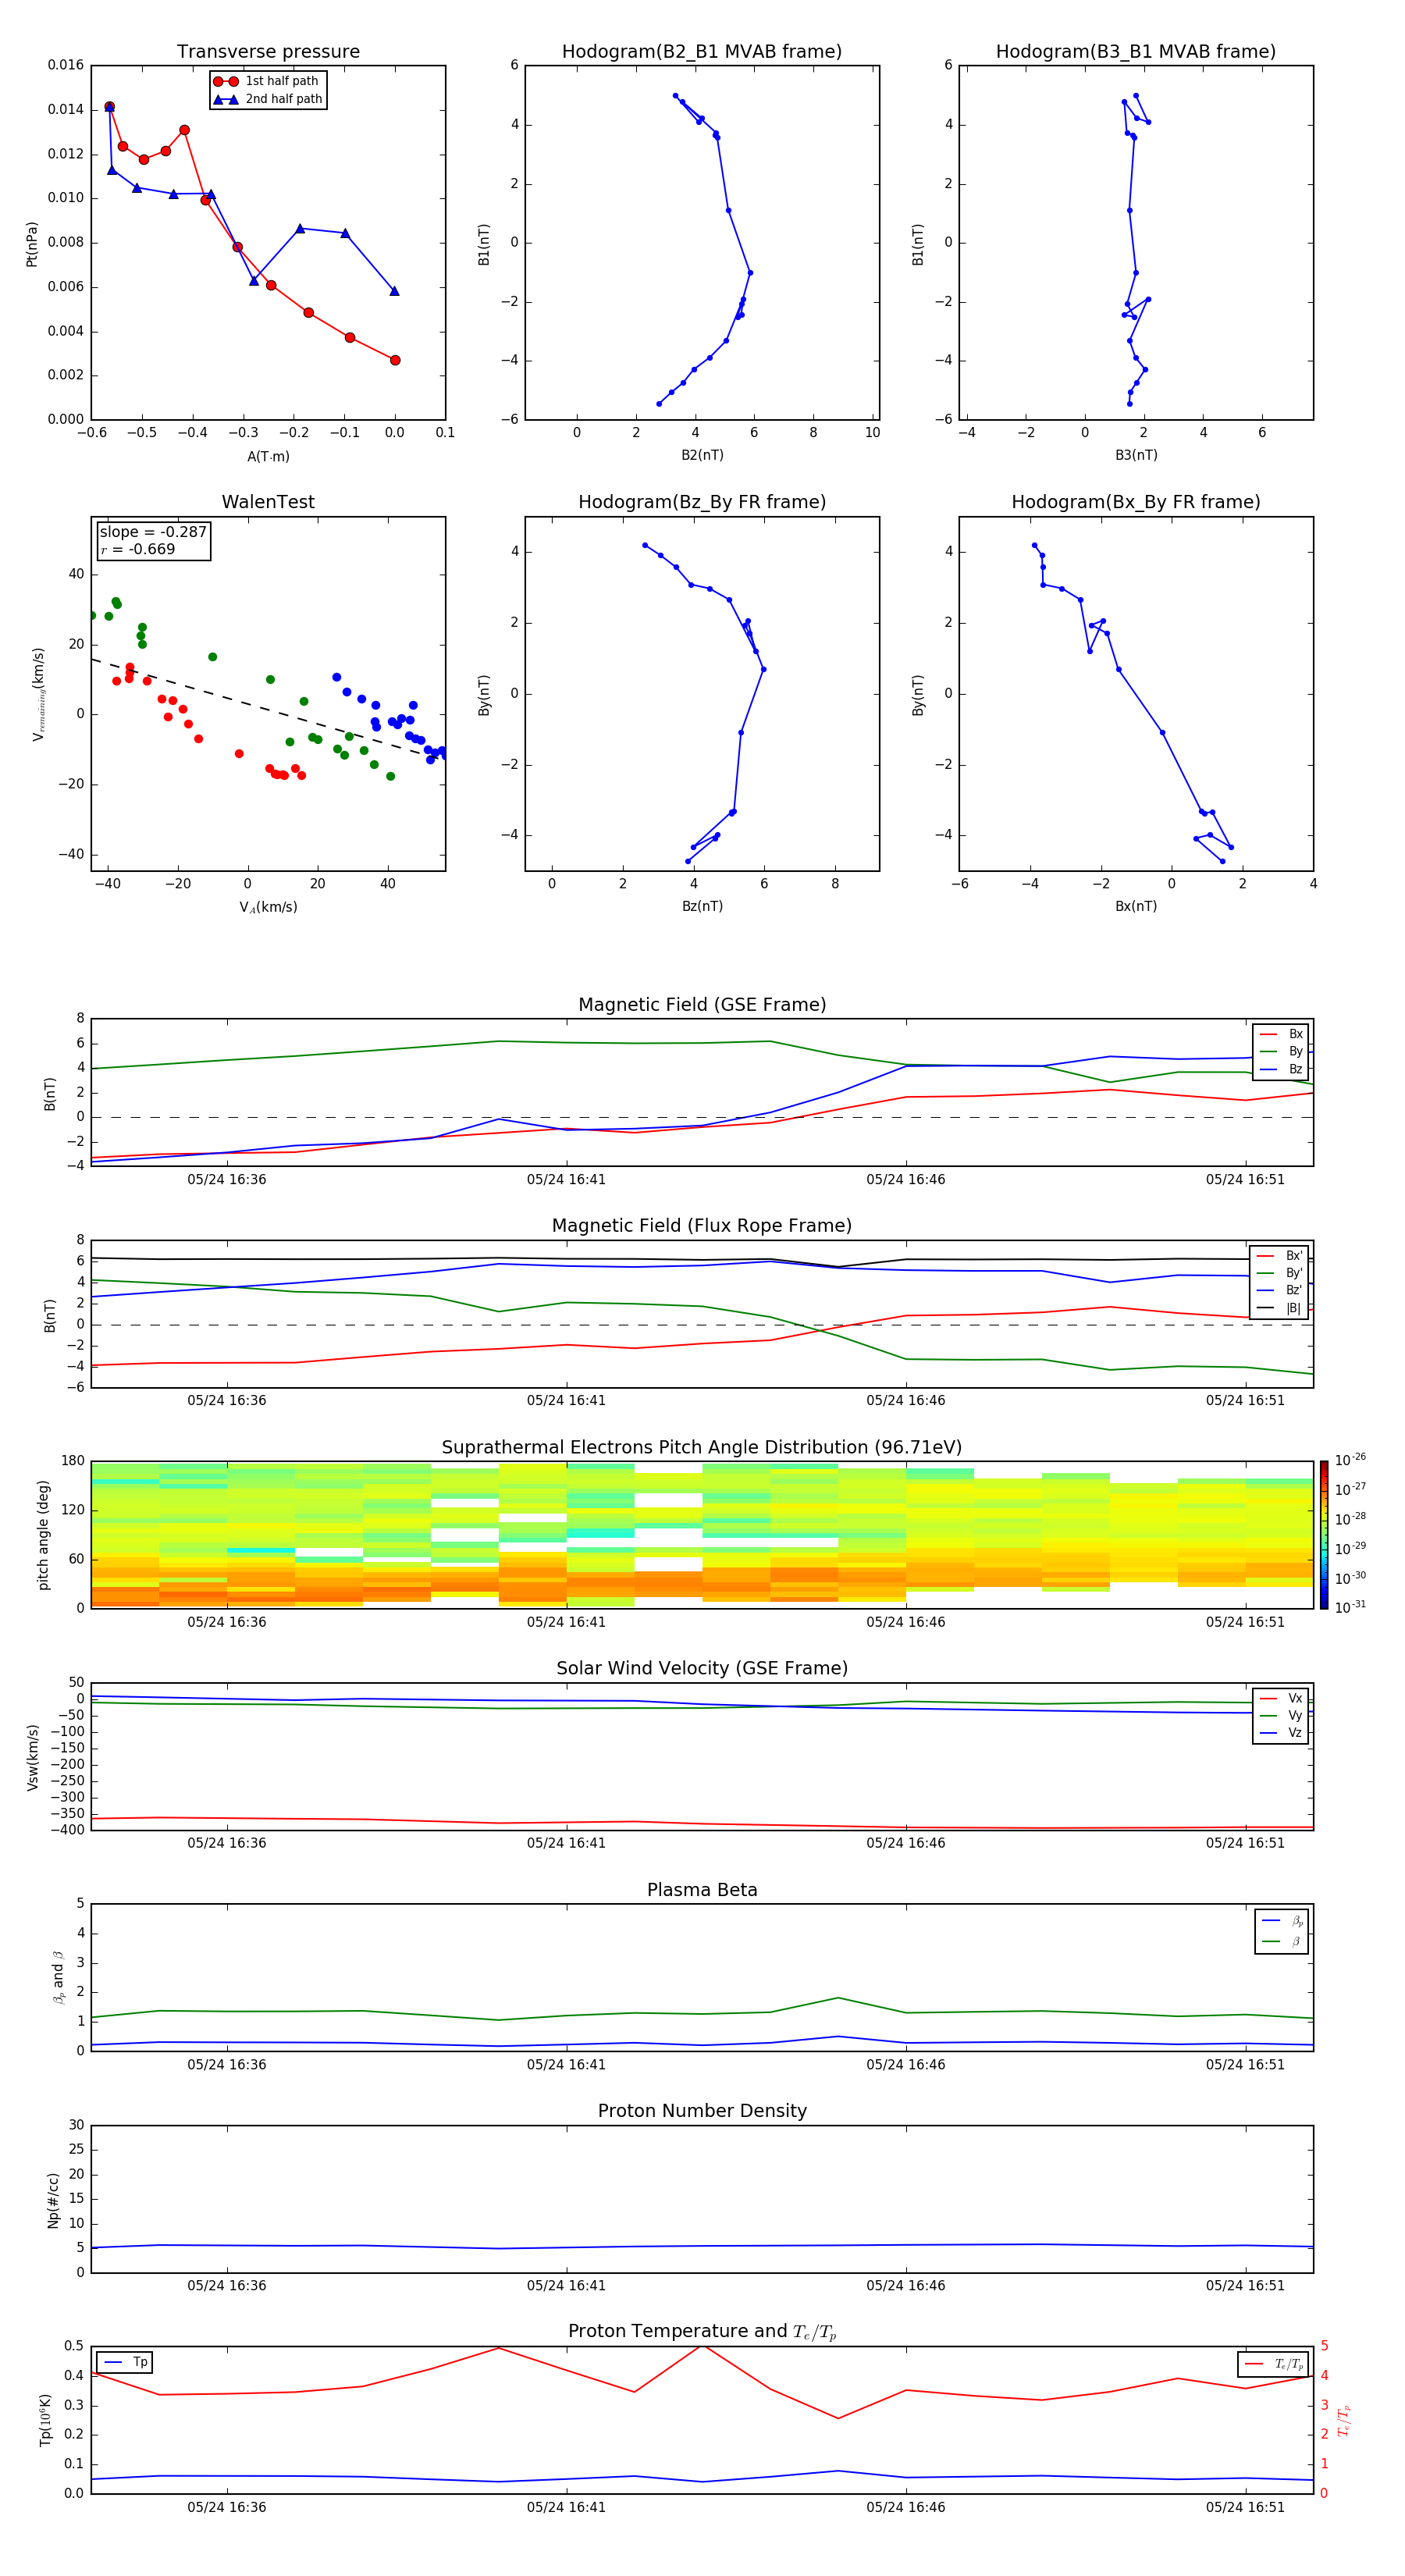Click '05/24 16:46' tick under proton density plot

[906, 2286]
